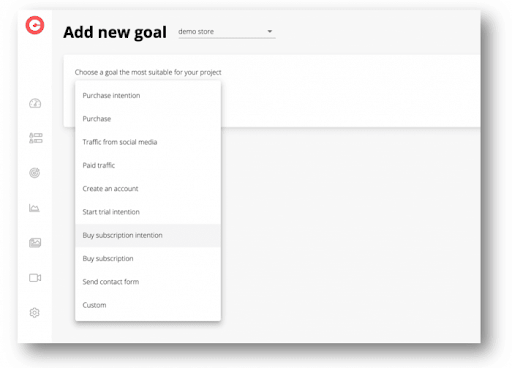The height and width of the screenshot is (368, 512).
Task: Open the settings gear sidebar icon
Action: 34,313
